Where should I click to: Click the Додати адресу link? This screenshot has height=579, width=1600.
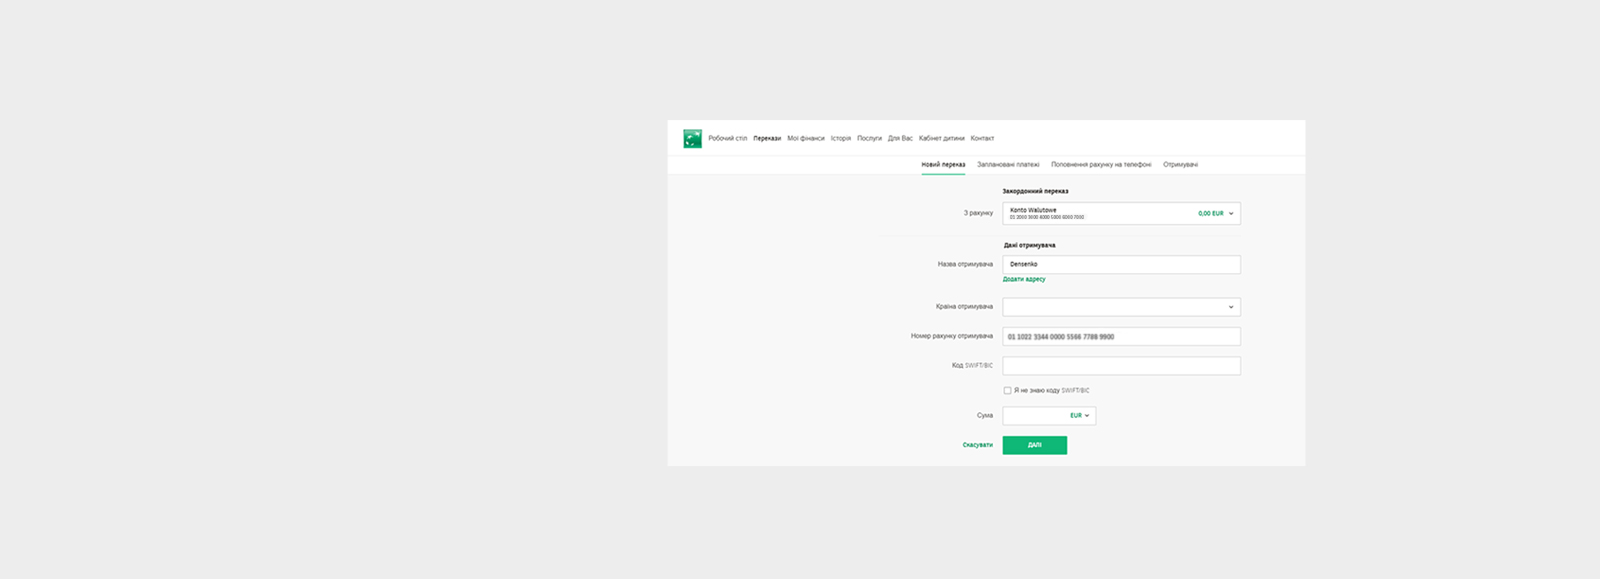(1024, 280)
